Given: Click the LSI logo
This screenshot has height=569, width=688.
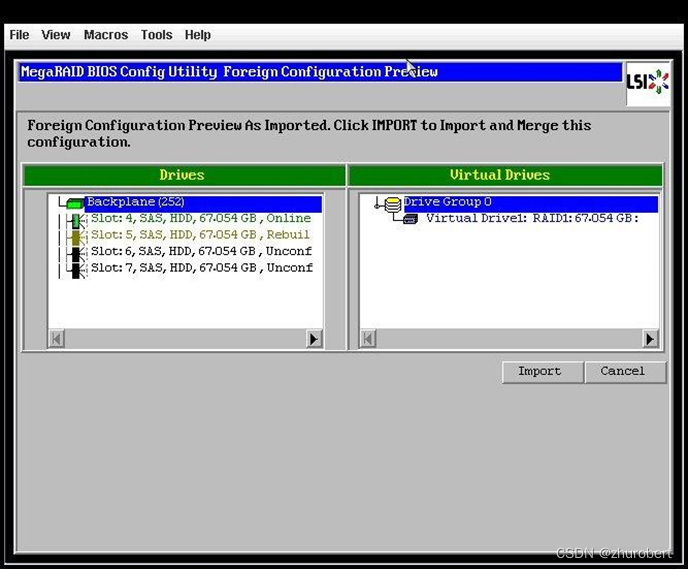Looking at the screenshot, I should (648, 83).
